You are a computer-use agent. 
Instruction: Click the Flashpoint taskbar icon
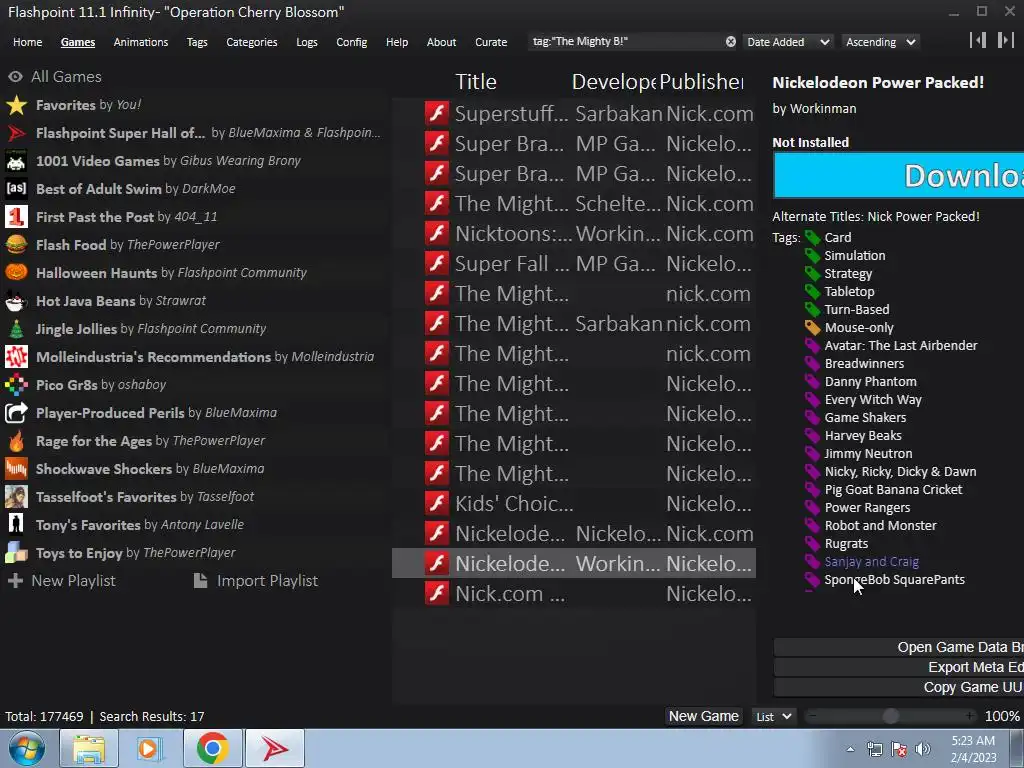pyautogui.click(x=275, y=748)
